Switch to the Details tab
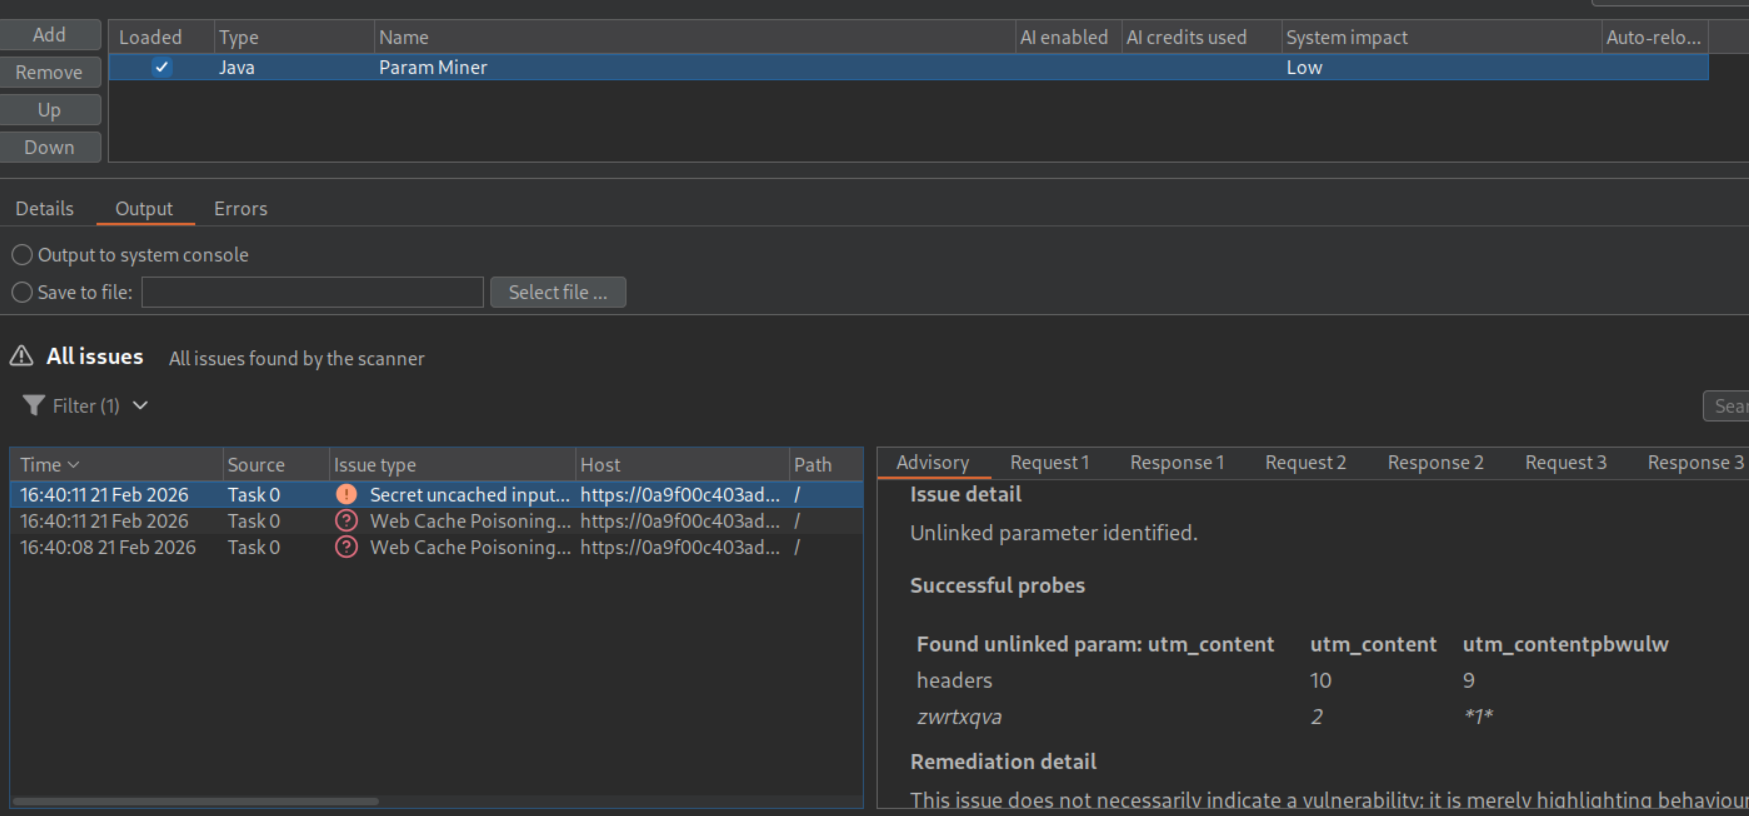Image resolution: width=1749 pixels, height=816 pixels. pyautogui.click(x=44, y=209)
